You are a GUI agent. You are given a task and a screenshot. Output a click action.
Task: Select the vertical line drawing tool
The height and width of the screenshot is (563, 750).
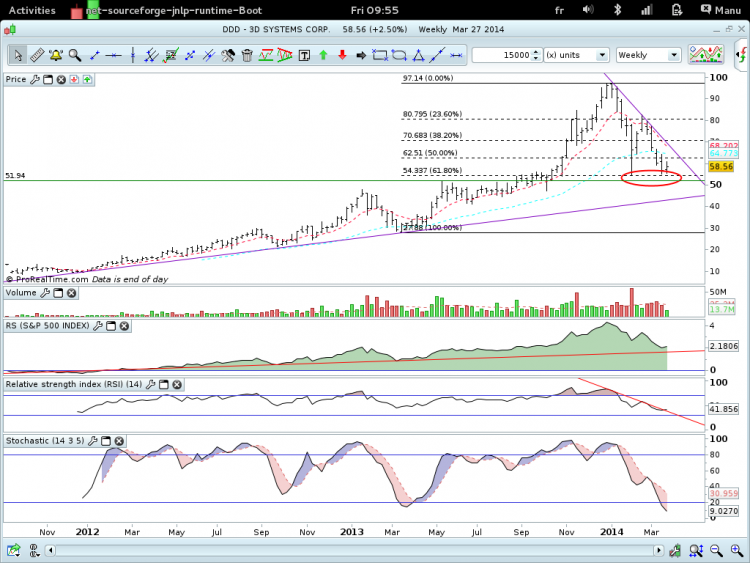click(x=132, y=55)
